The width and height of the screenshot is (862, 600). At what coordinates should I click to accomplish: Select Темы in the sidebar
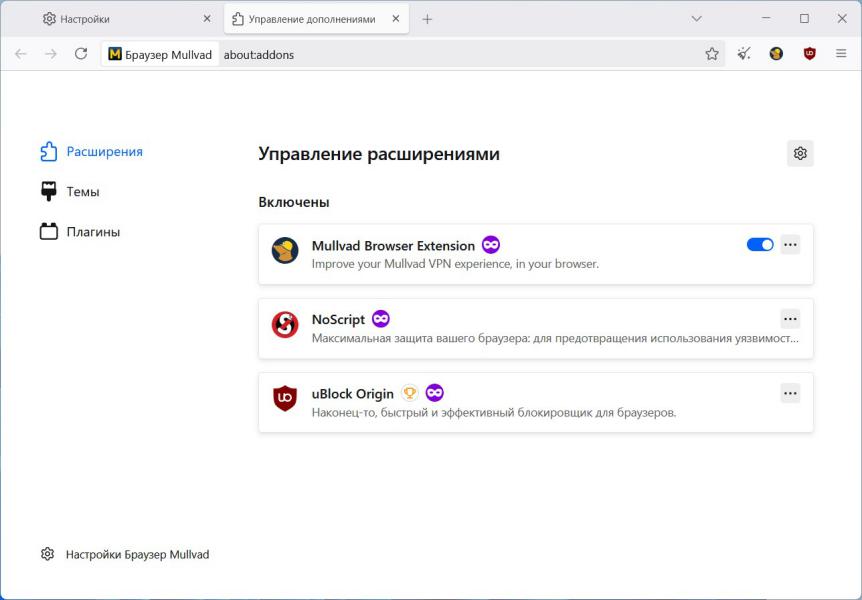82,192
